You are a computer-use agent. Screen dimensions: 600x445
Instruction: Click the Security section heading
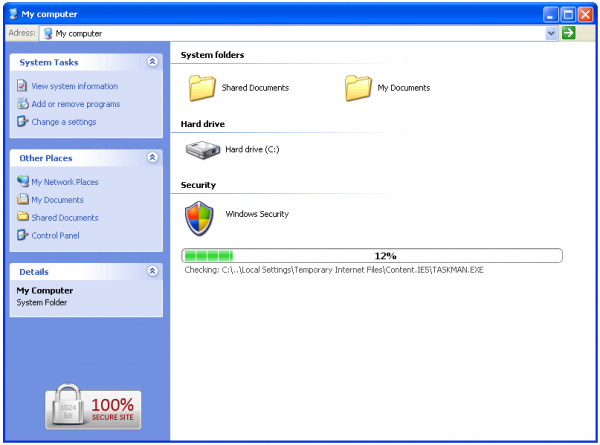[x=198, y=185]
